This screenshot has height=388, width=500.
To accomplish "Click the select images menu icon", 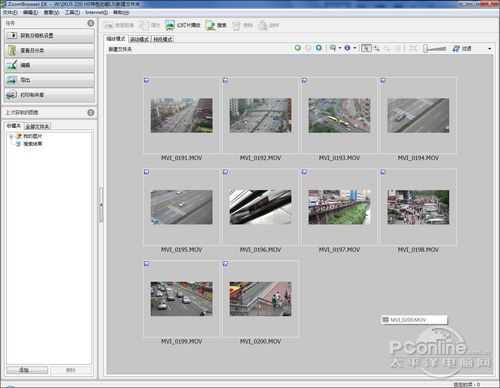I will (332, 48).
